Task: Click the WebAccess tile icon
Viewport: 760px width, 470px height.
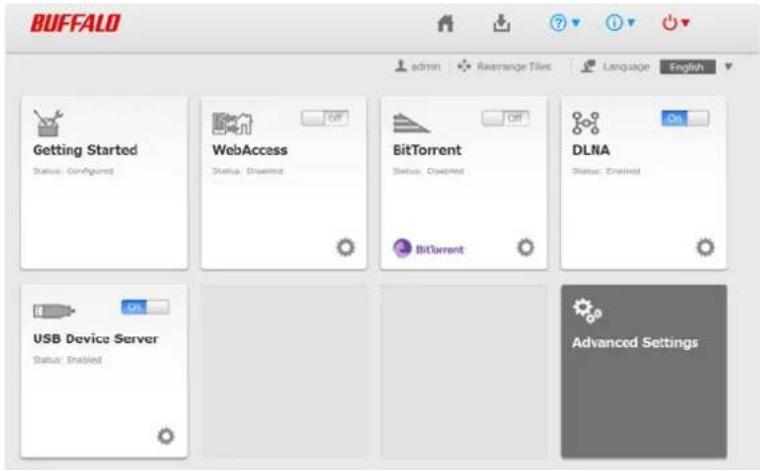Action: (233, 123)
